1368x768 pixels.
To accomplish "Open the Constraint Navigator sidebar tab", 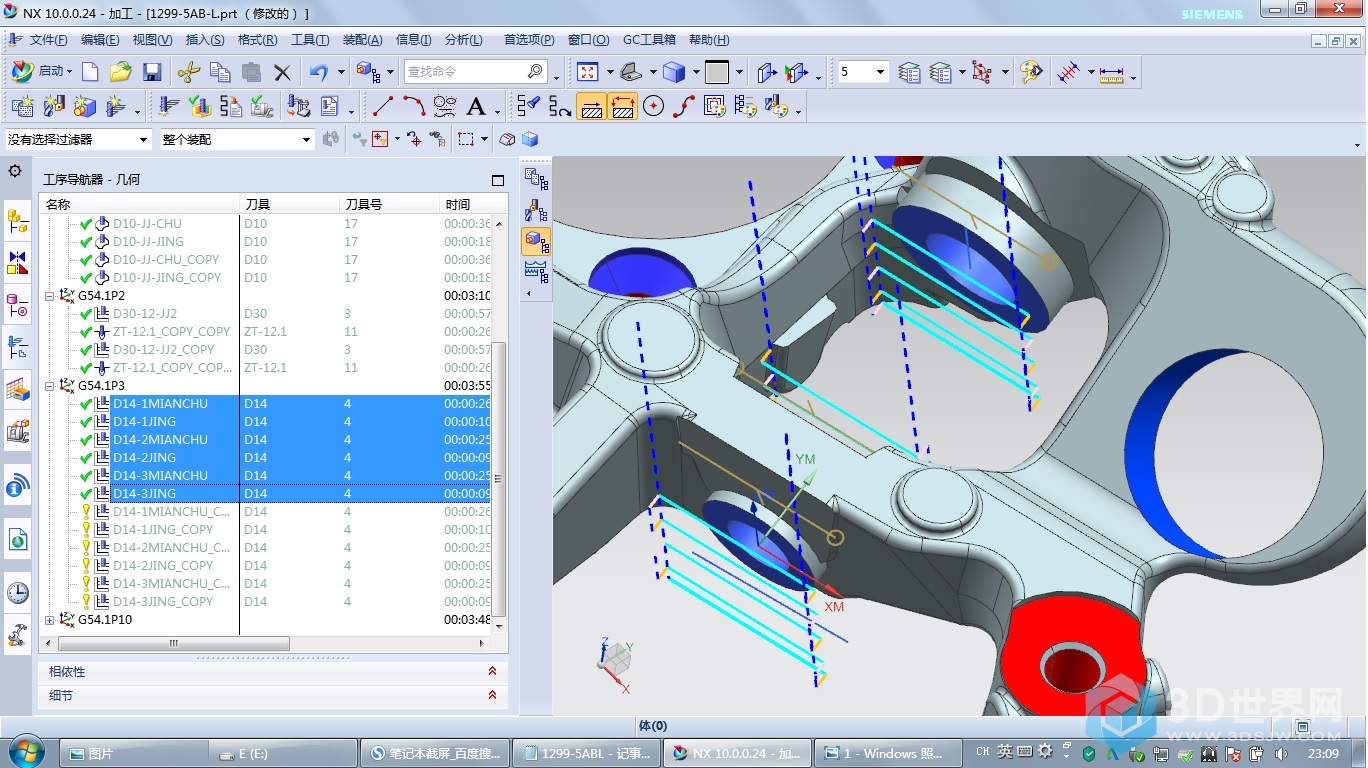I will (18, 263).
